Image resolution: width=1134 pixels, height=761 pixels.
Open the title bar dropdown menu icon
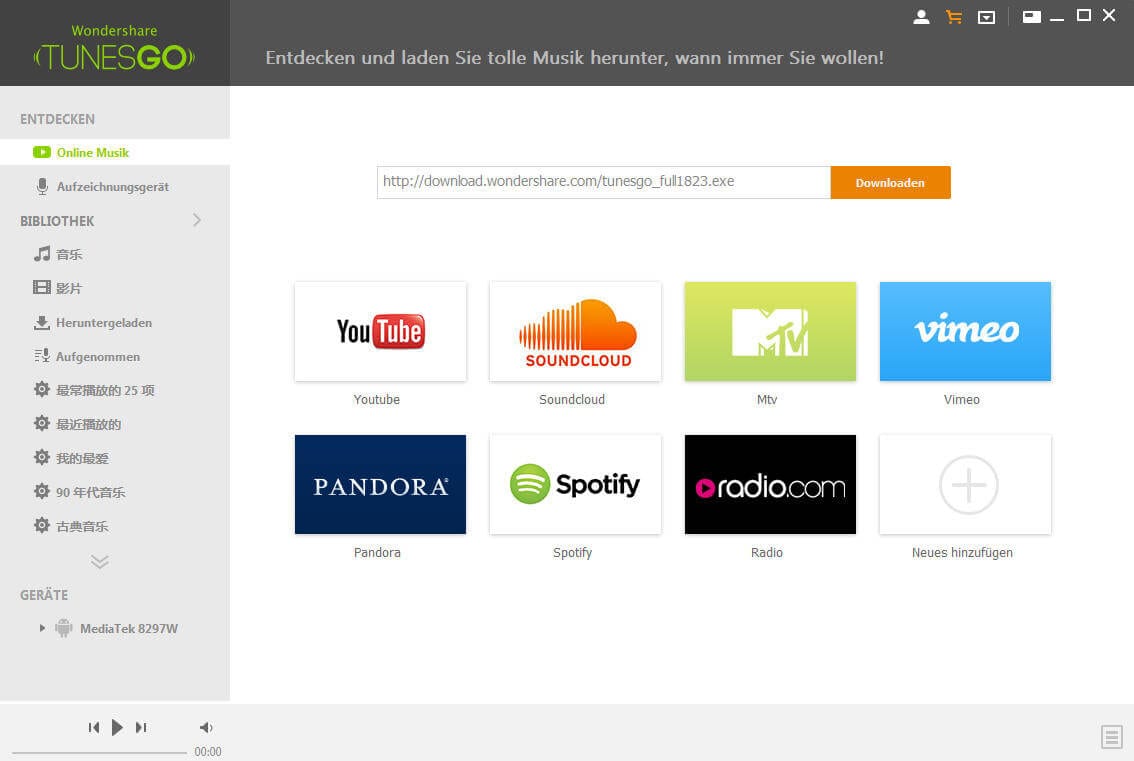pos(986,17)
